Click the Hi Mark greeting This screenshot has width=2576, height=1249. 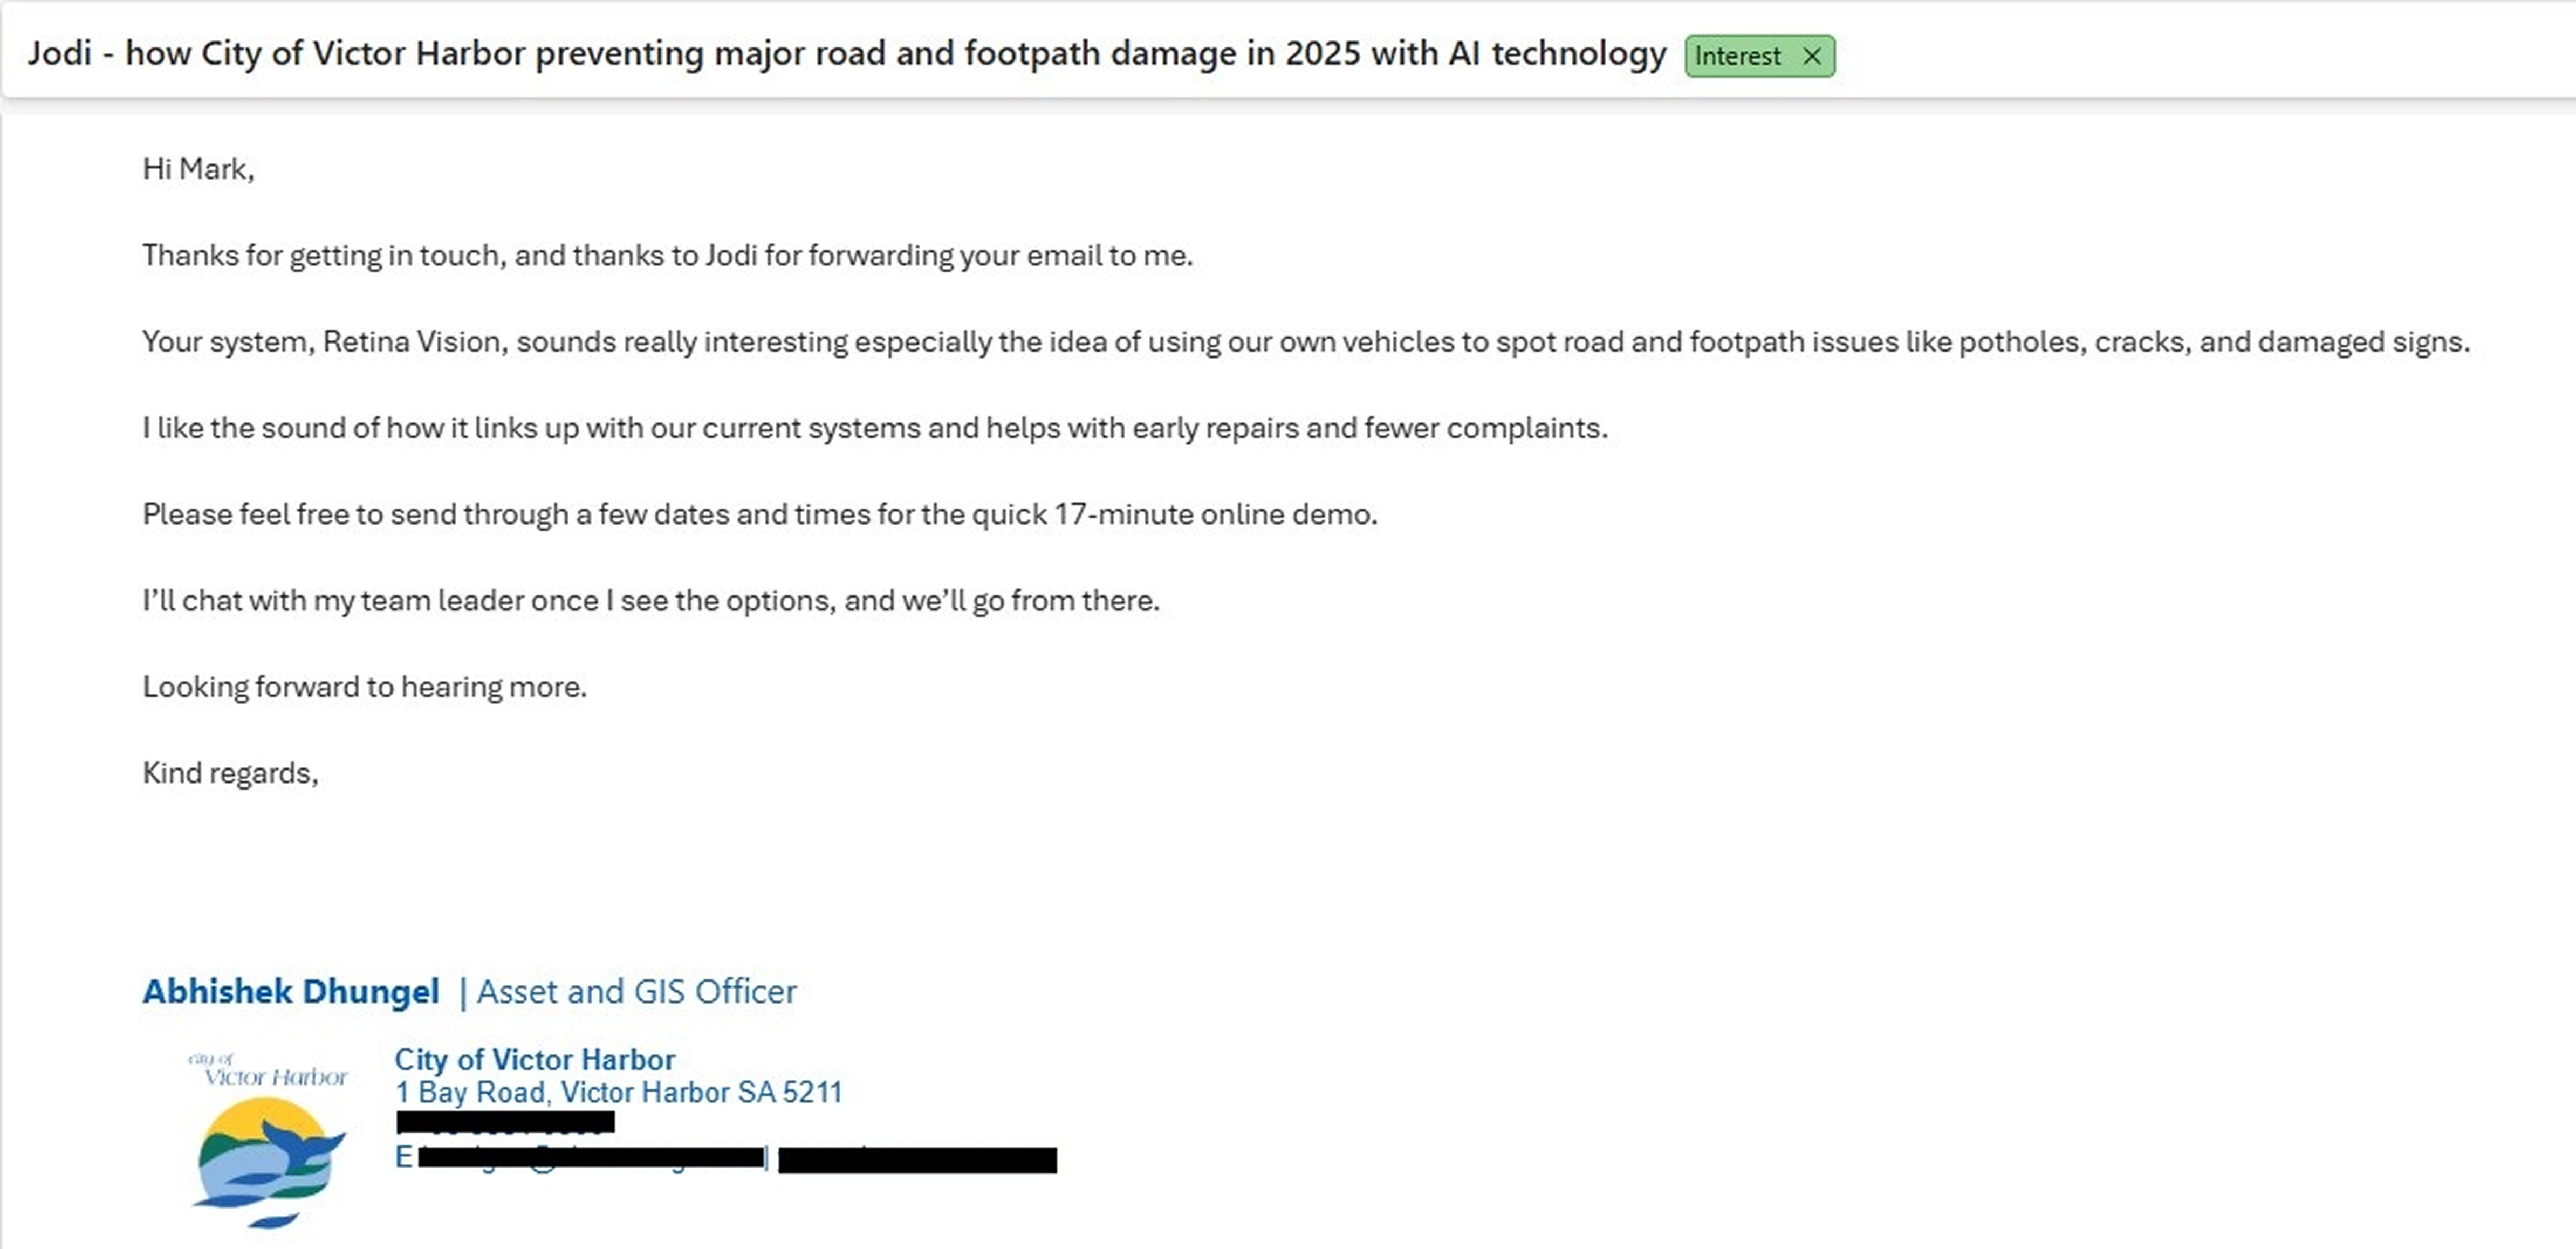(198, 169)
